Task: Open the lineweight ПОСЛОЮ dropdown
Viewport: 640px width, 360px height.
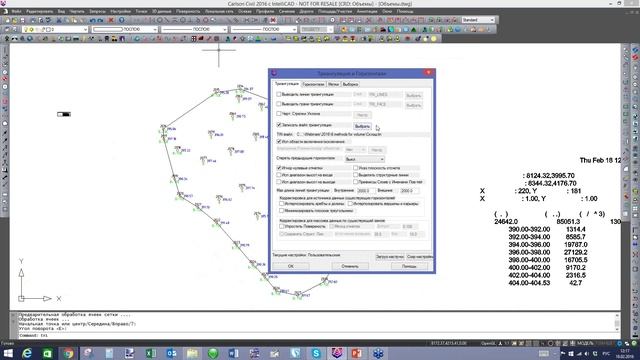Action: (x=263, y=29)
